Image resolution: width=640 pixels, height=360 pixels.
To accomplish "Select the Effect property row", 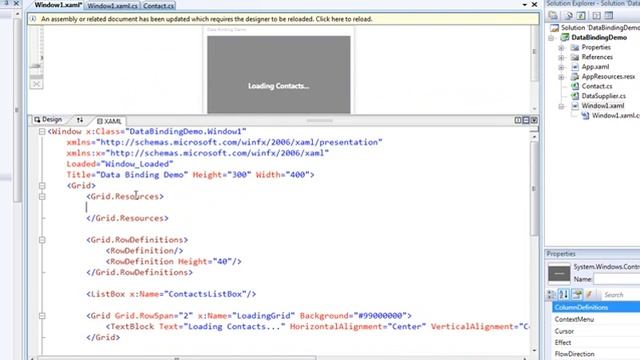I will point(596,342).
